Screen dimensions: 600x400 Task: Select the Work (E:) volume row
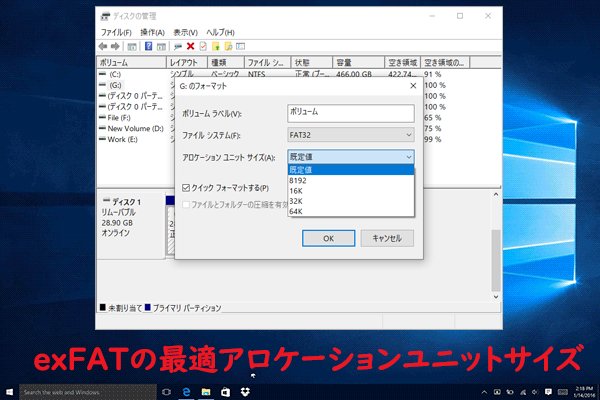coord(125,138)
